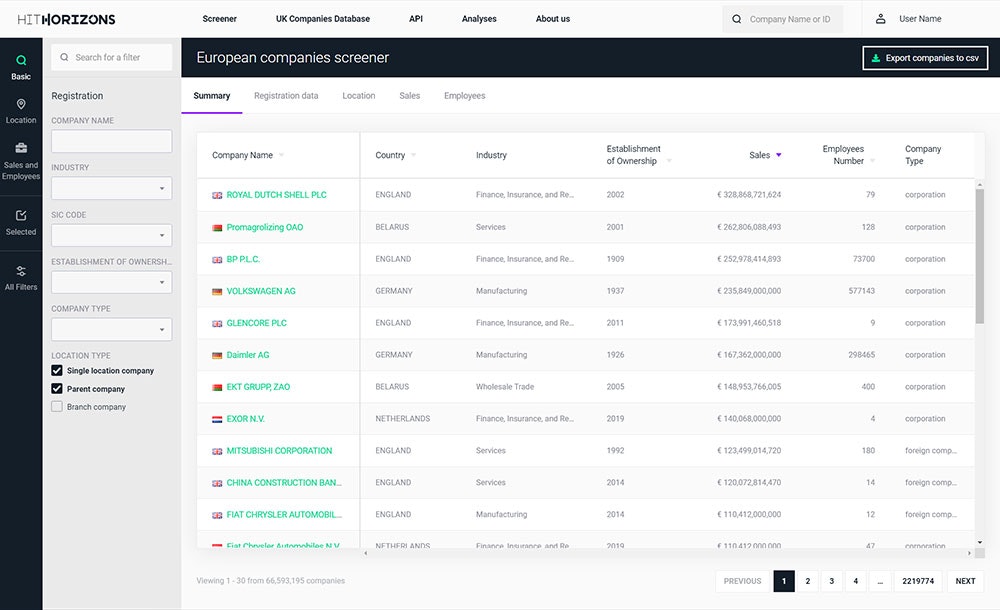This screenshot has height=610, width=1000.
Task: Click the flag beside EKT GRUPP, ZAO
Action: [x=217, y=387]
